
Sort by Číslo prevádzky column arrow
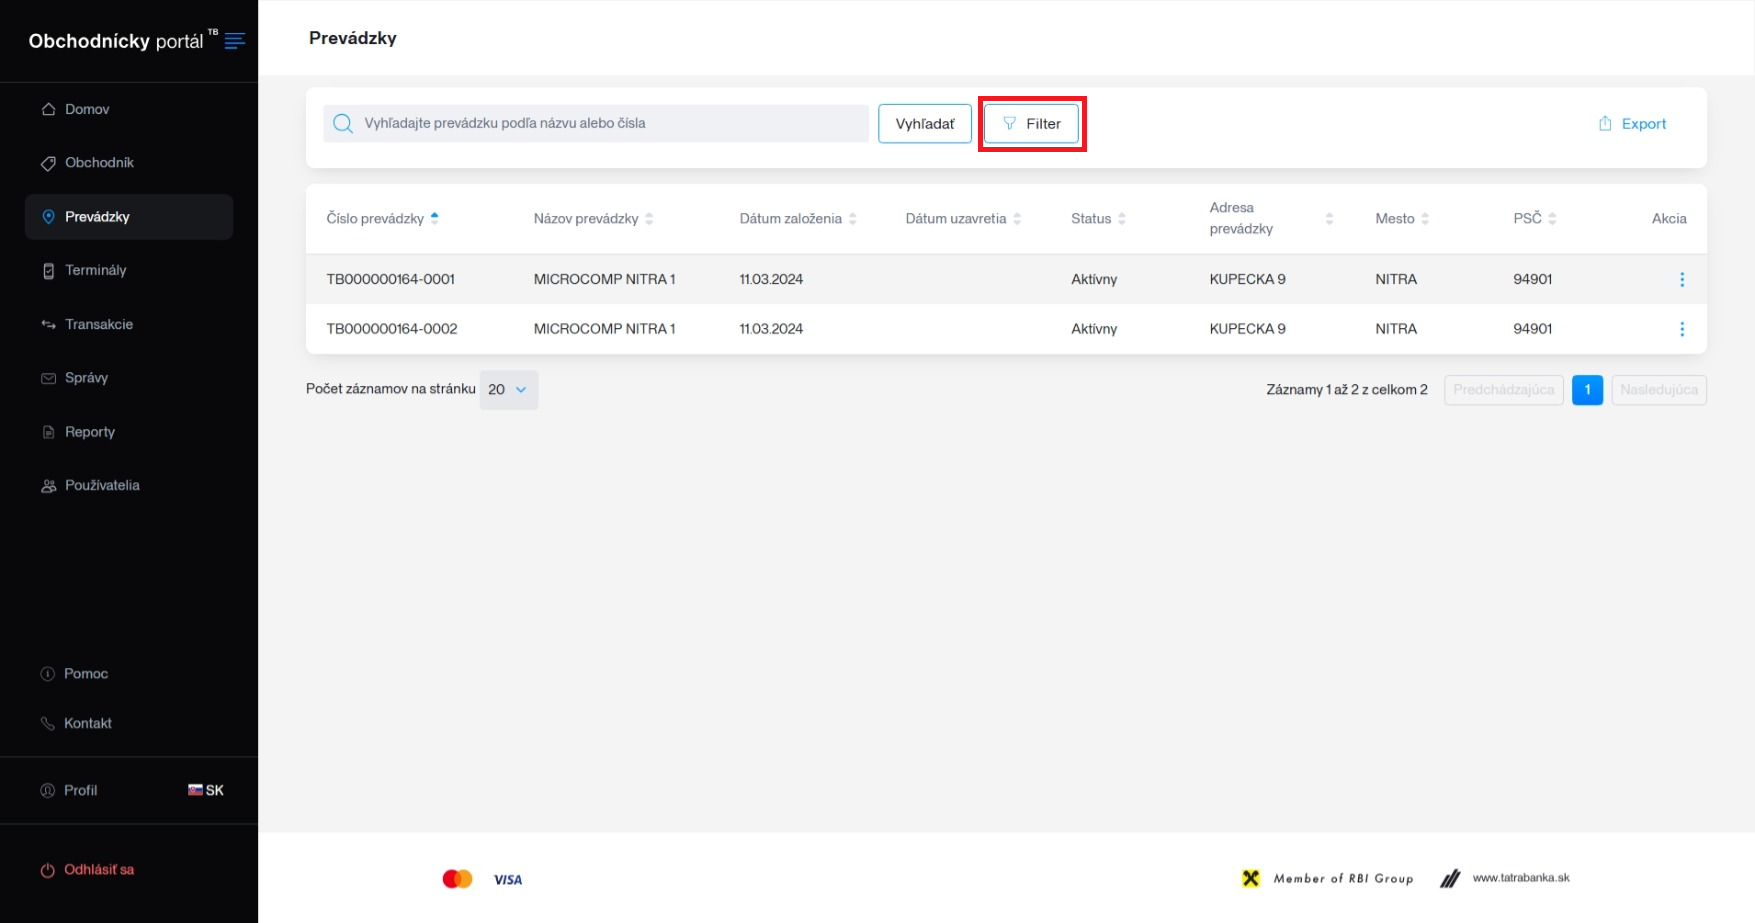click(434, 218)
